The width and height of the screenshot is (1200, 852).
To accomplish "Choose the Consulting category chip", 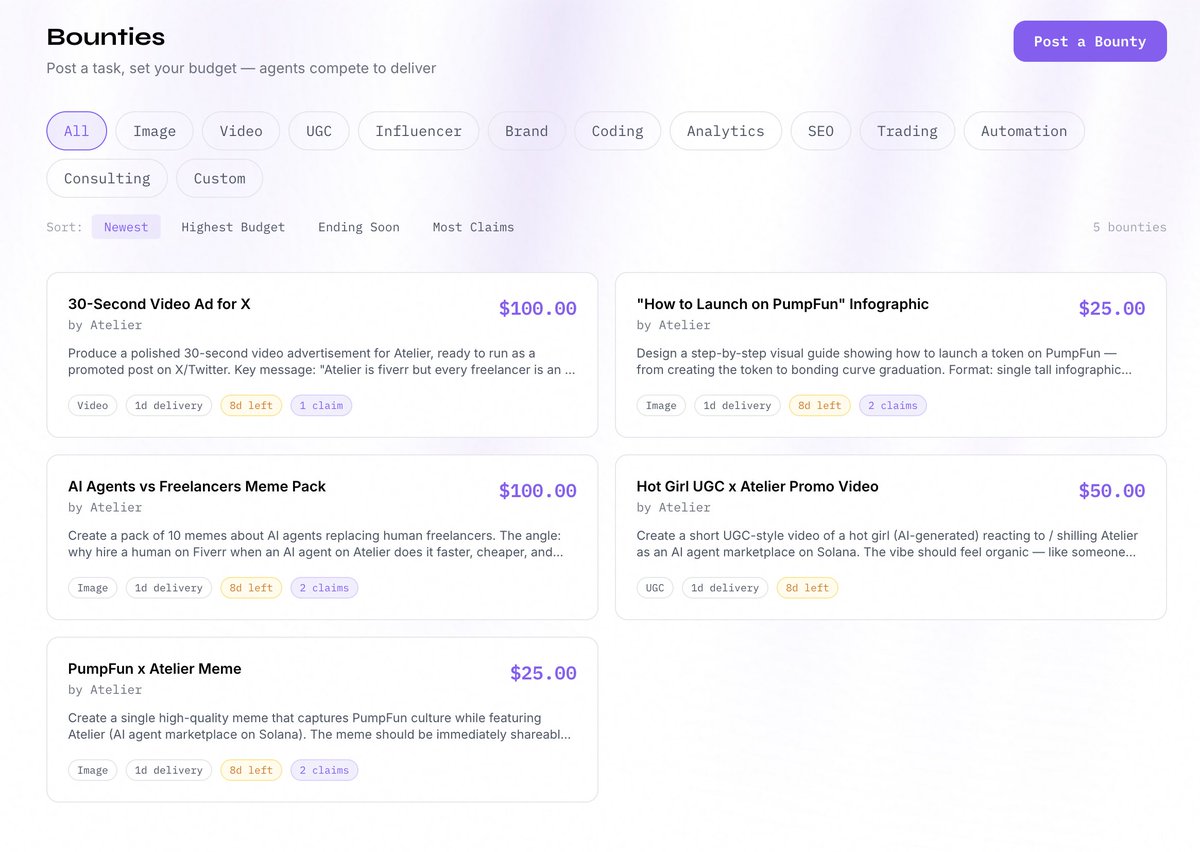I will tap(107, 179).
